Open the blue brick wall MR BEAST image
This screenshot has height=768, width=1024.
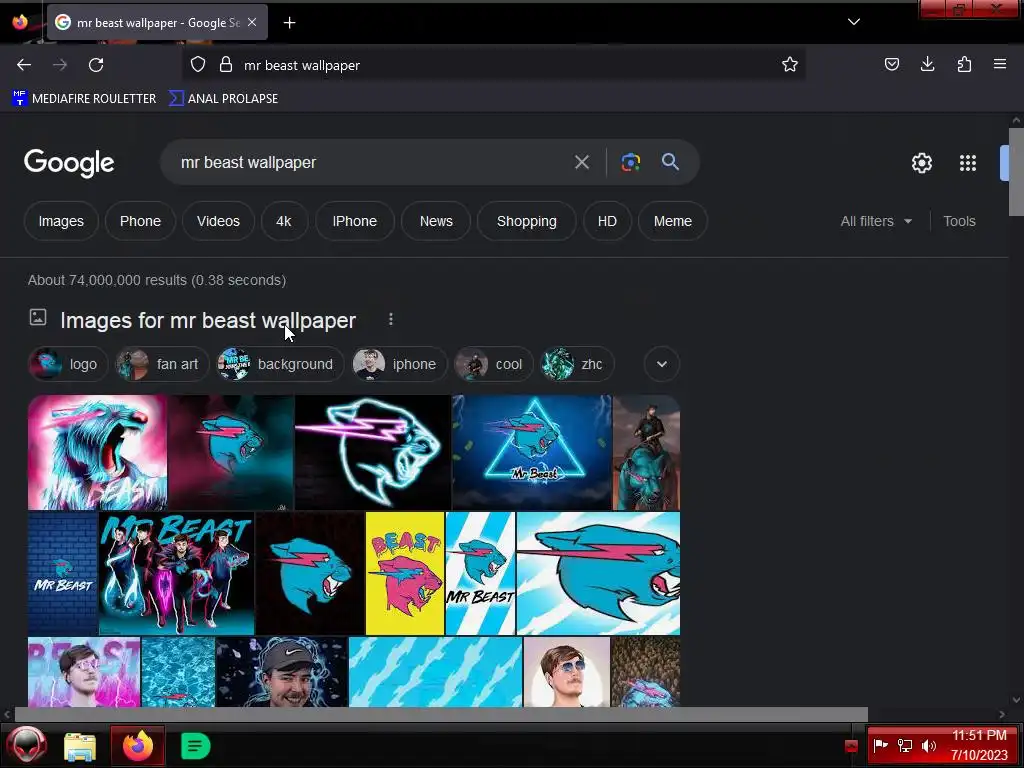pyautogui.click(x=63, y=573)
